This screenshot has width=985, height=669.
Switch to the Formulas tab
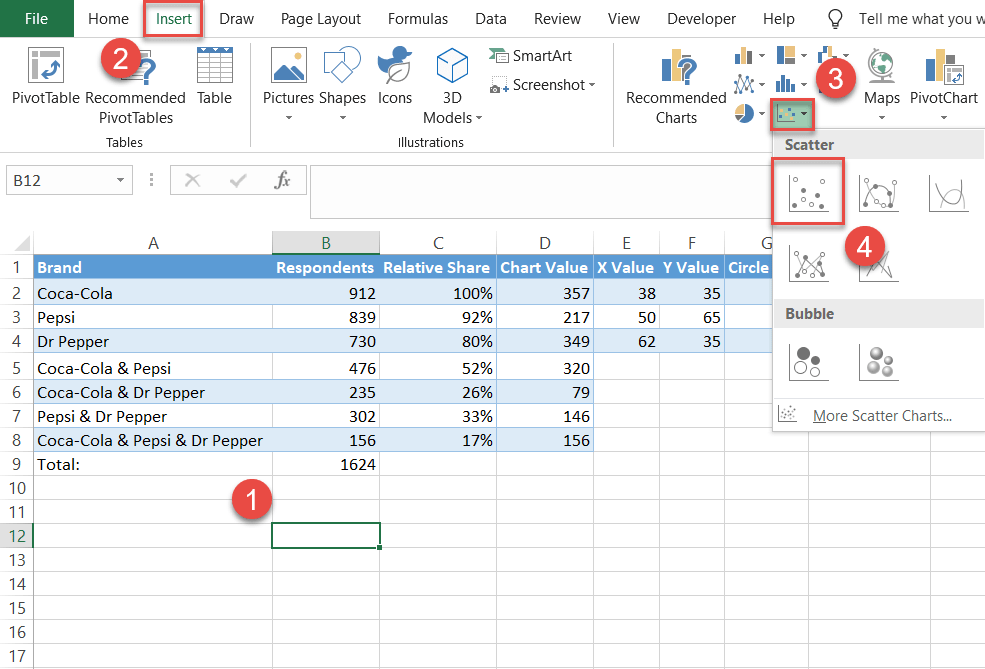[417, 18]
